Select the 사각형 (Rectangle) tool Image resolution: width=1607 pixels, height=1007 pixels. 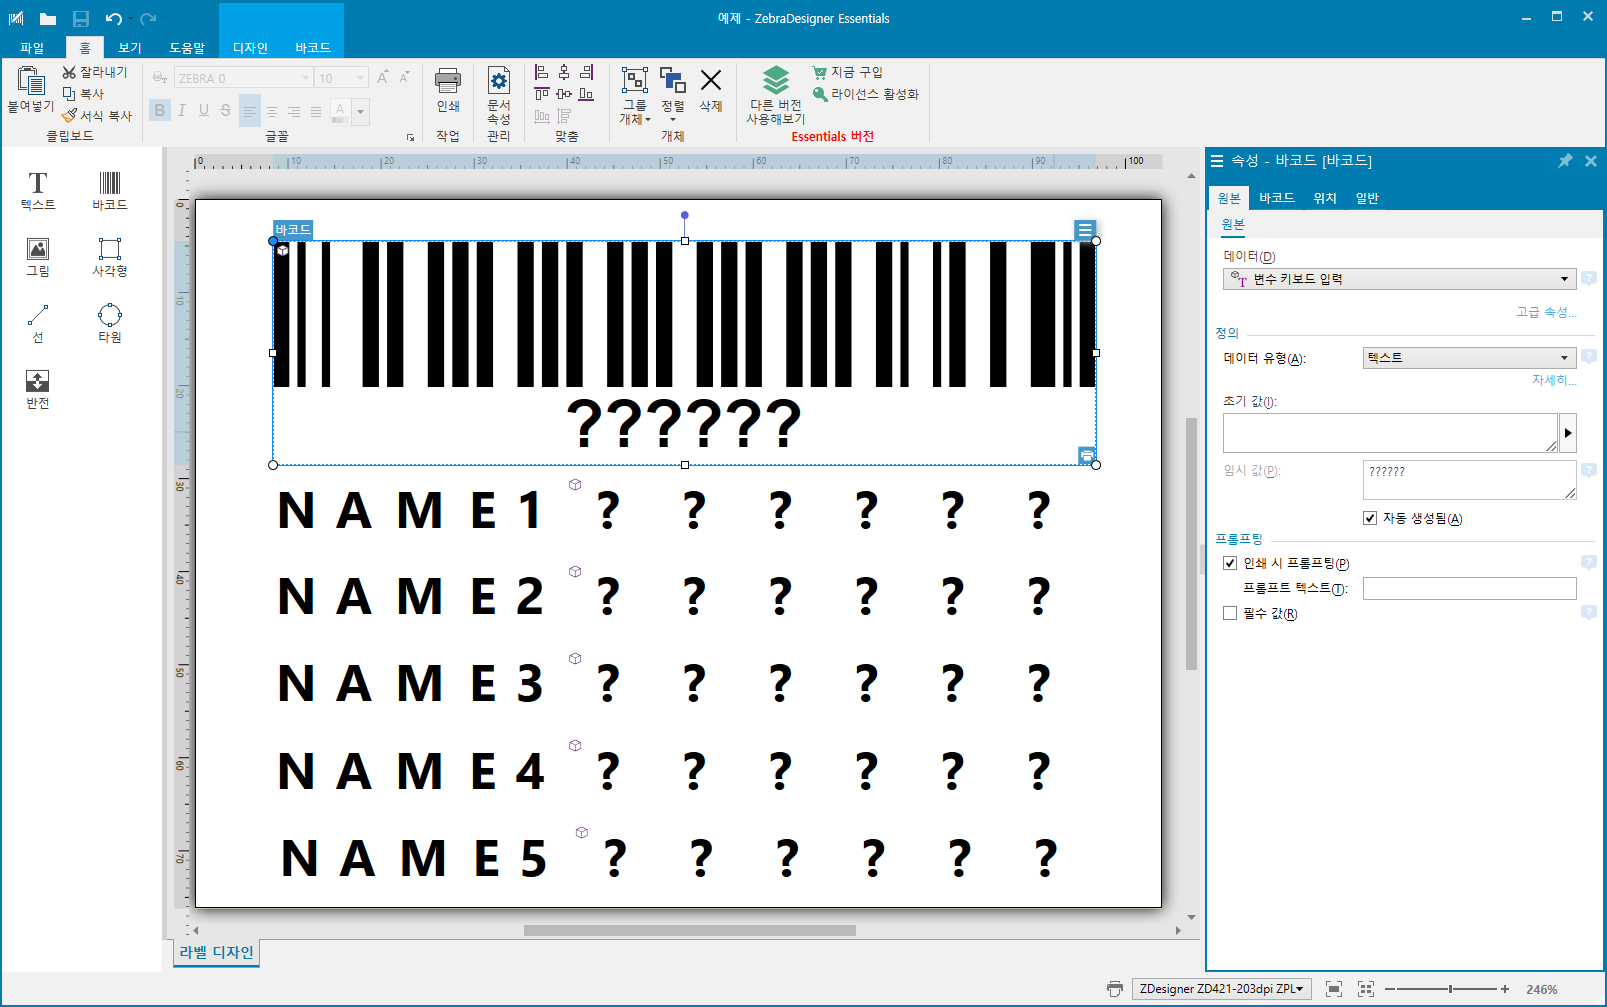110,257
